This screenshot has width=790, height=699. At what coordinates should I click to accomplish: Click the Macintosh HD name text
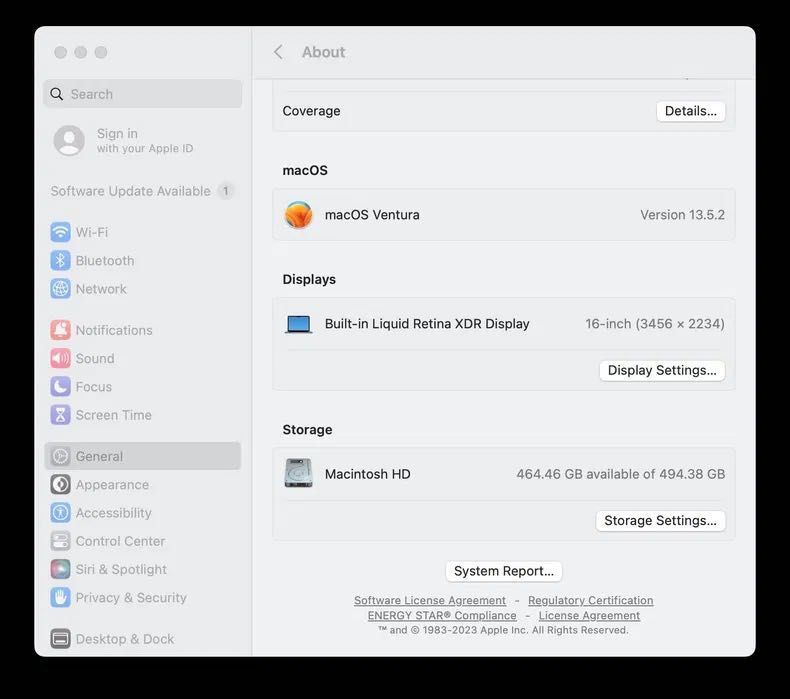click(367, 474)
